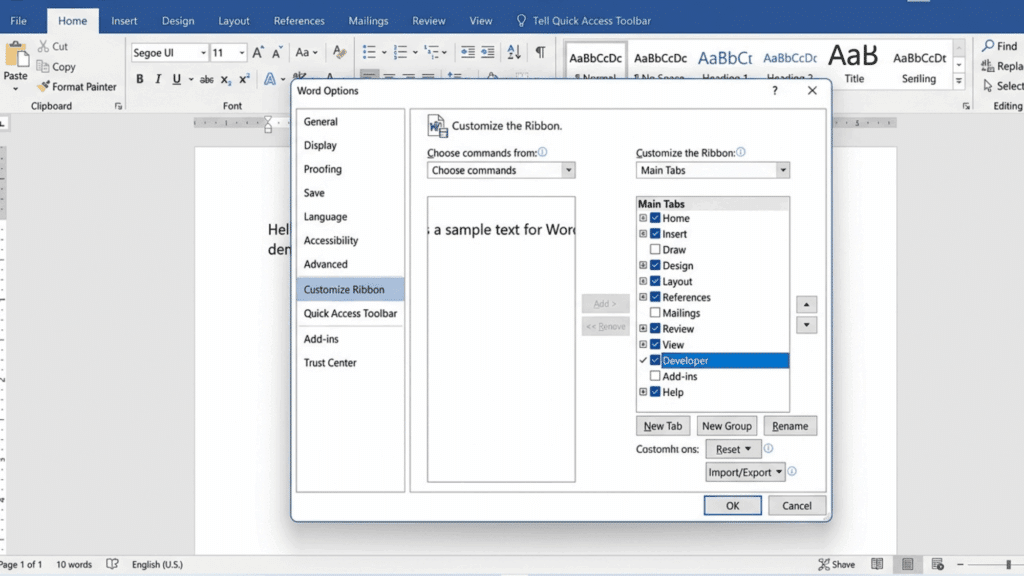Click the spelling check icon in status bar

coord(113,563)
